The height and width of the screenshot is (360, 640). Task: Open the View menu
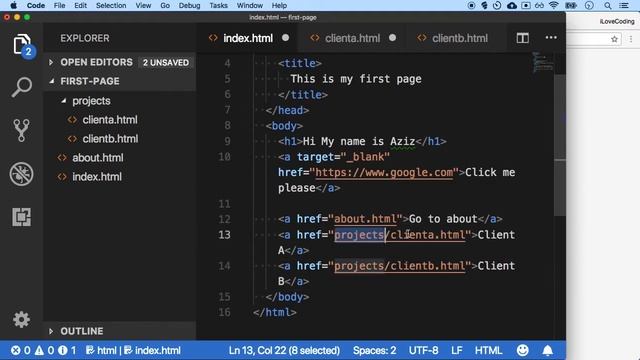[143, 5]
